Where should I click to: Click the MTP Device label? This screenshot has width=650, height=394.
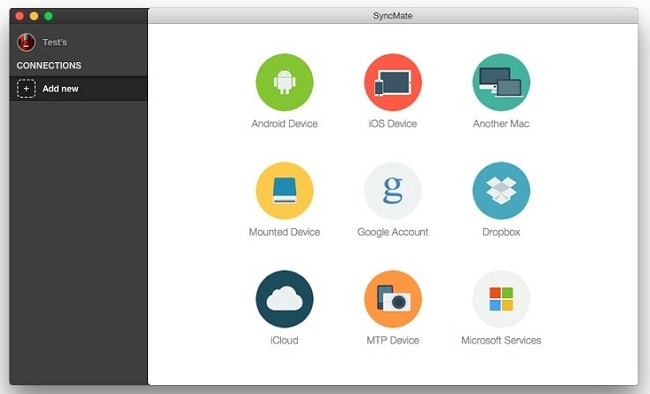[393, 340]
